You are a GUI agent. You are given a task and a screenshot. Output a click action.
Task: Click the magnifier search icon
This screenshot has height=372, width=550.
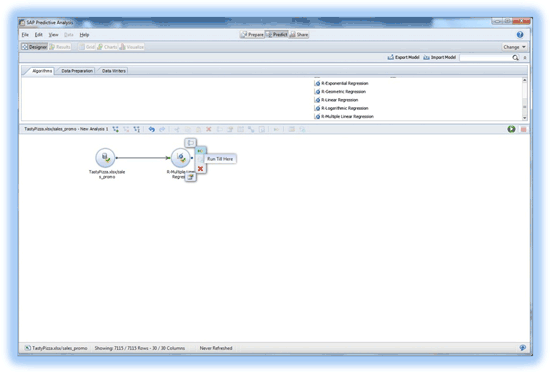[x=515, y=58]
